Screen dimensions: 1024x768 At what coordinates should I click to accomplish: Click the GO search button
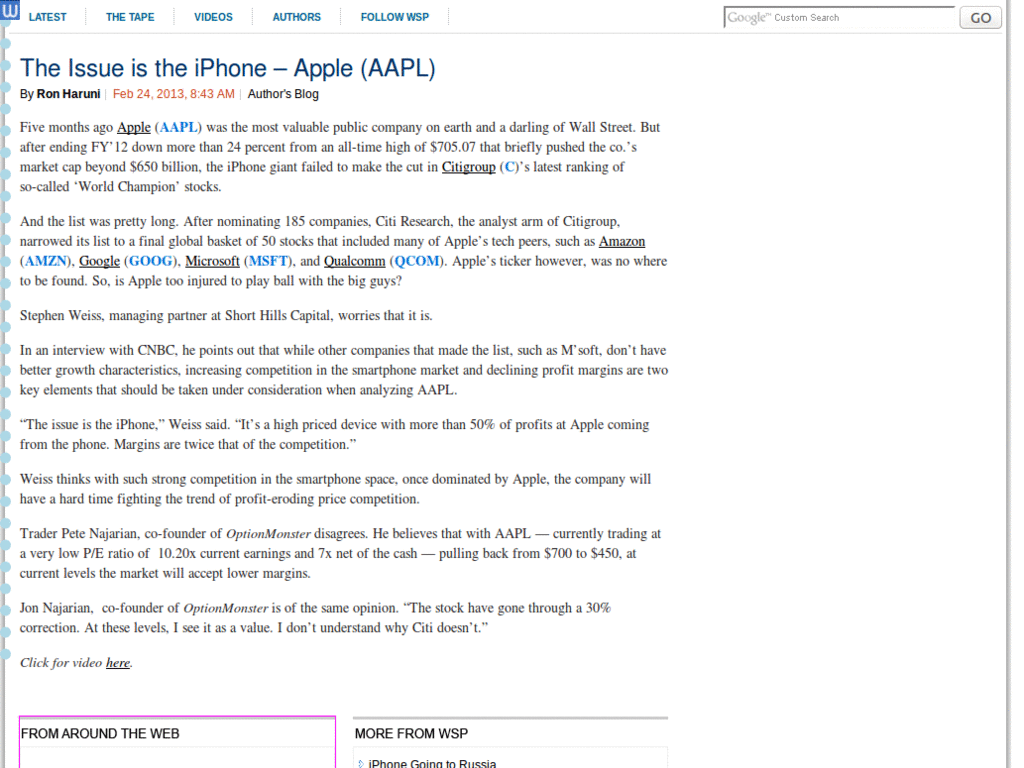[980, 18]
